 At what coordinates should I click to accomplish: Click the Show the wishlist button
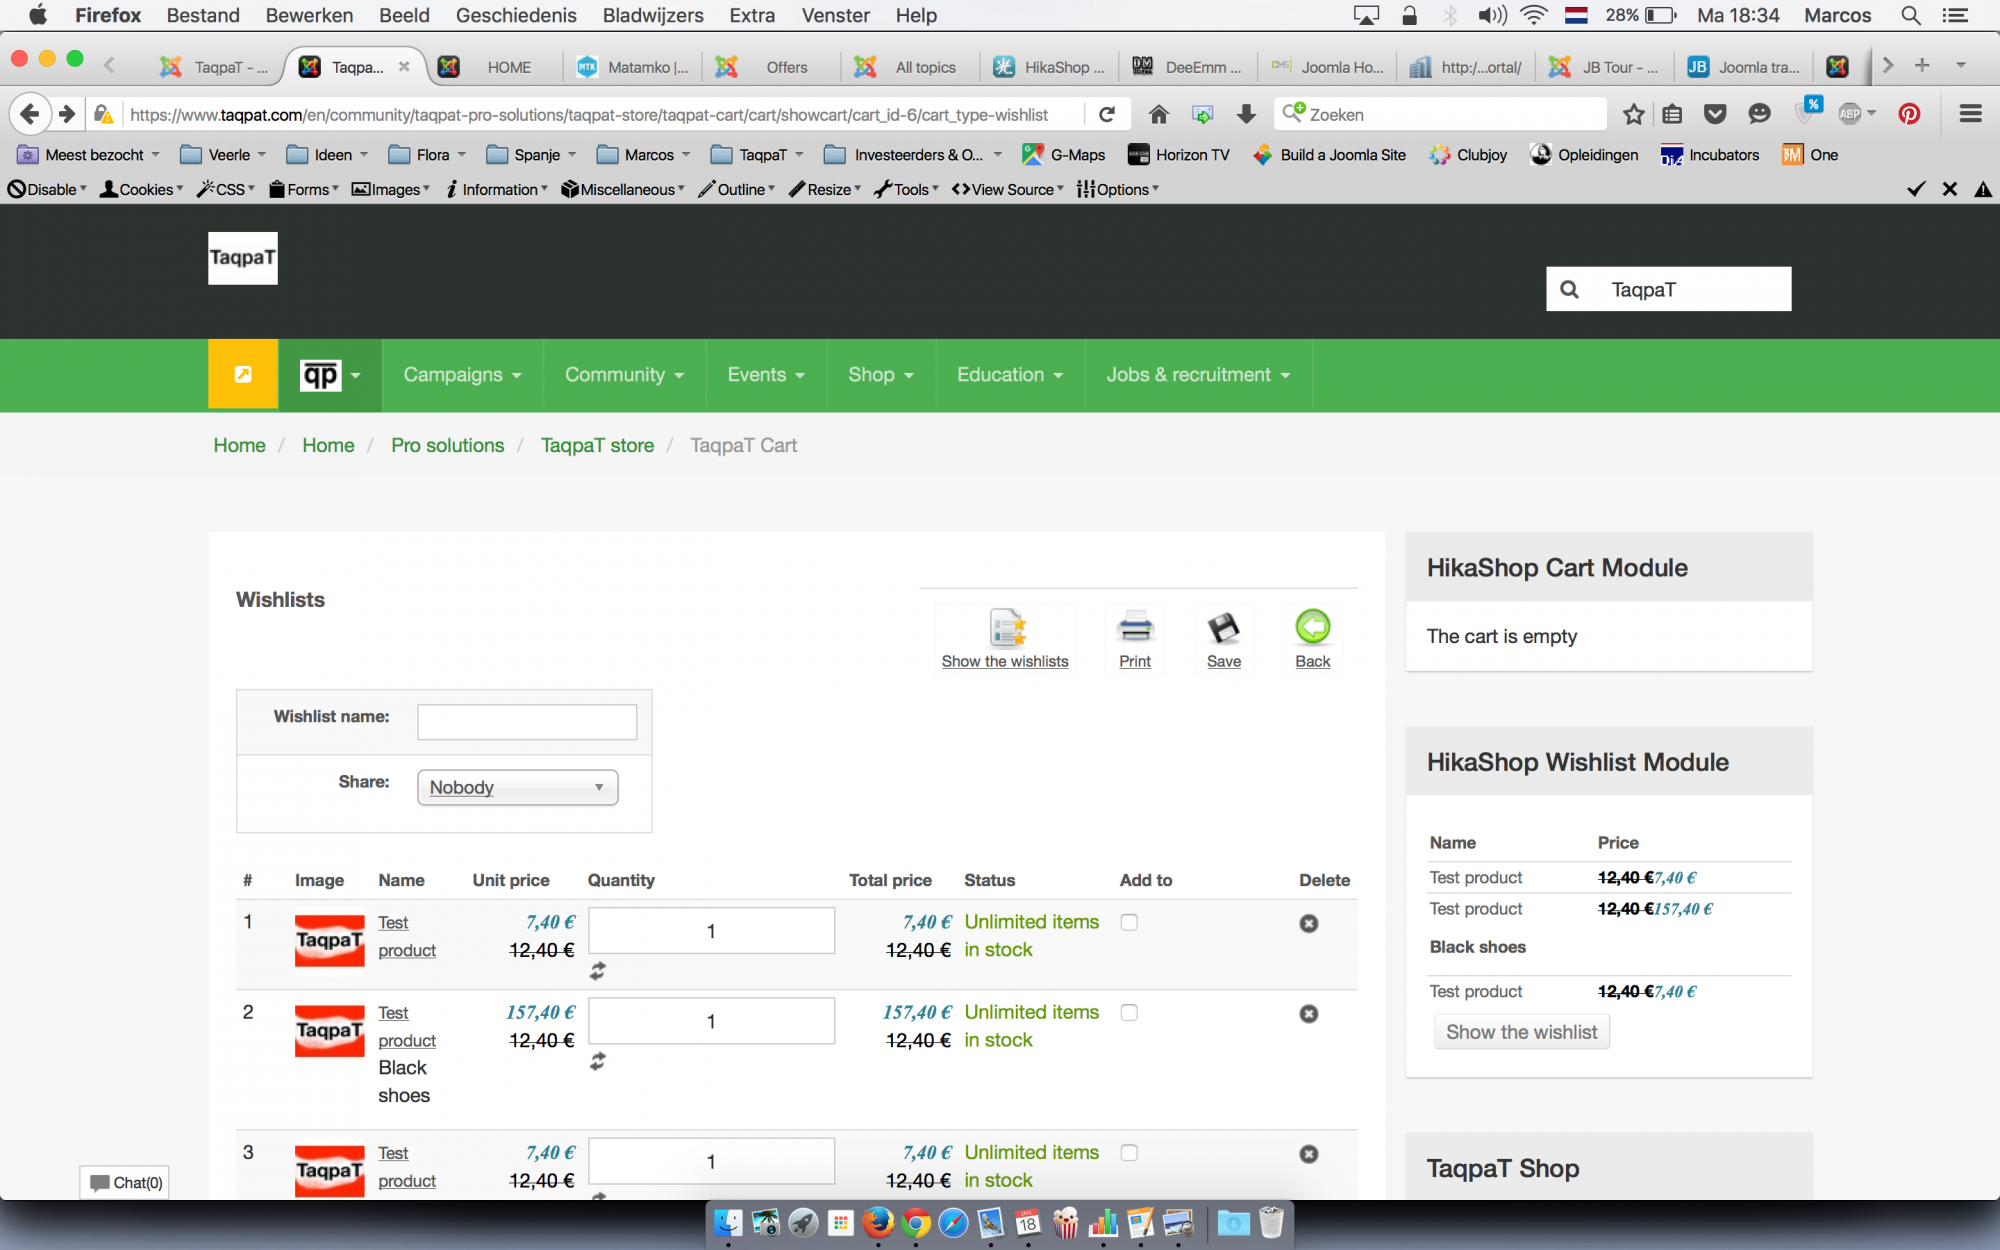click(x=1520, y=1032)
